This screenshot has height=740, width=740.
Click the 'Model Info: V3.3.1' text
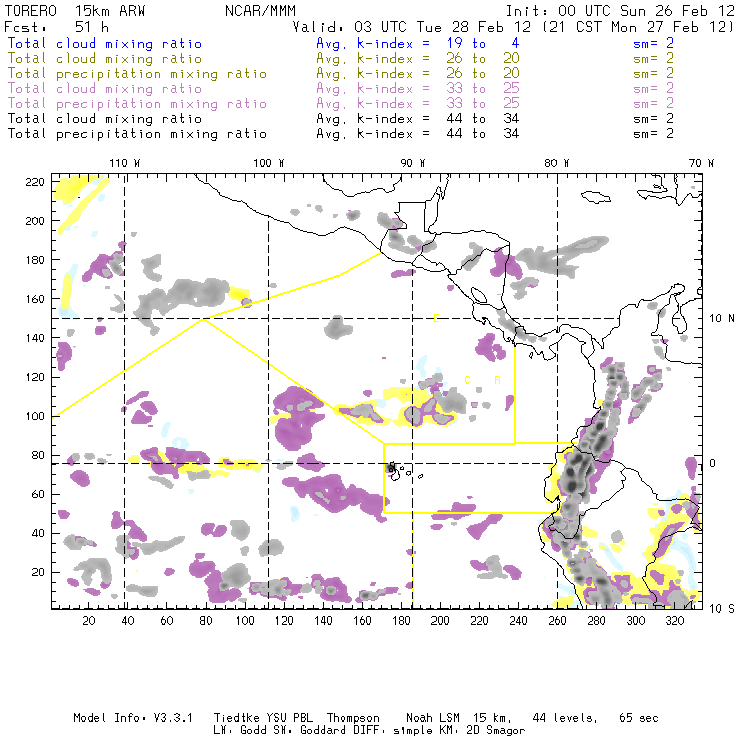(133, 718)
